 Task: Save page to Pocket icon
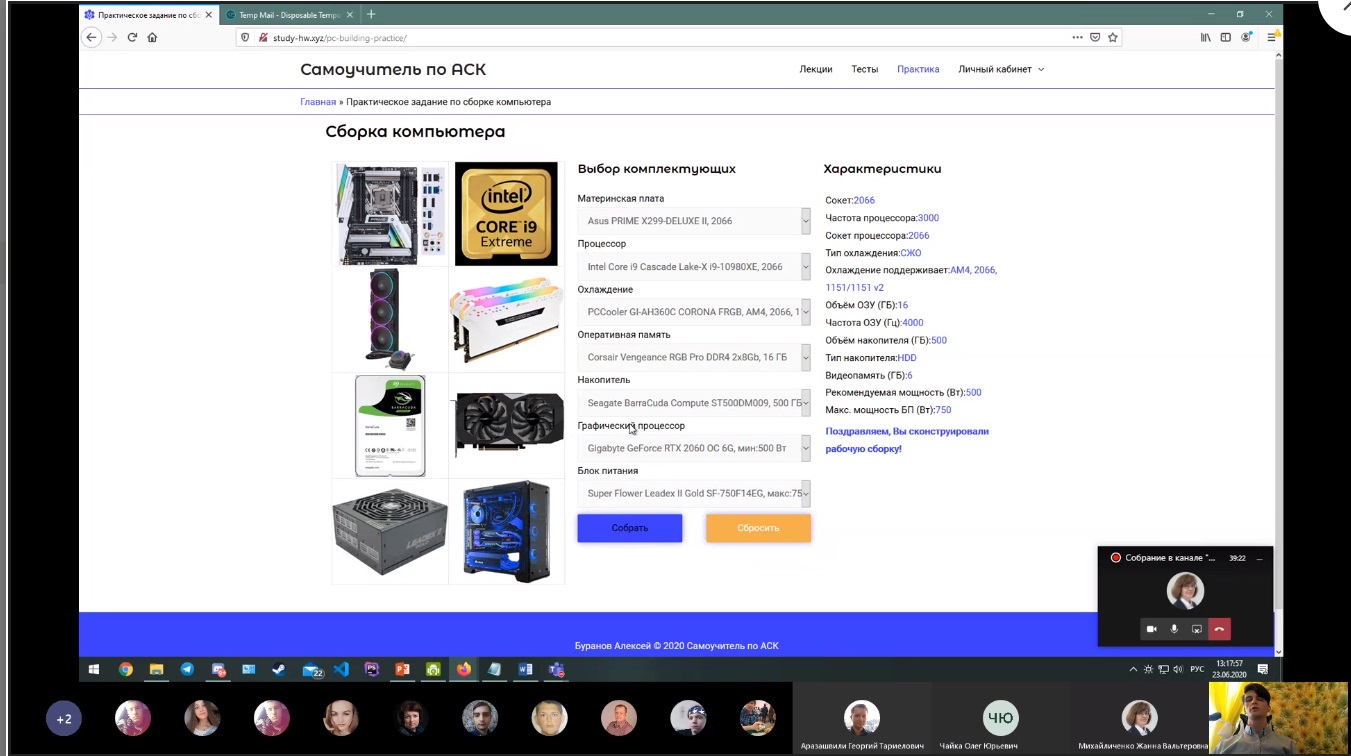1095,37
